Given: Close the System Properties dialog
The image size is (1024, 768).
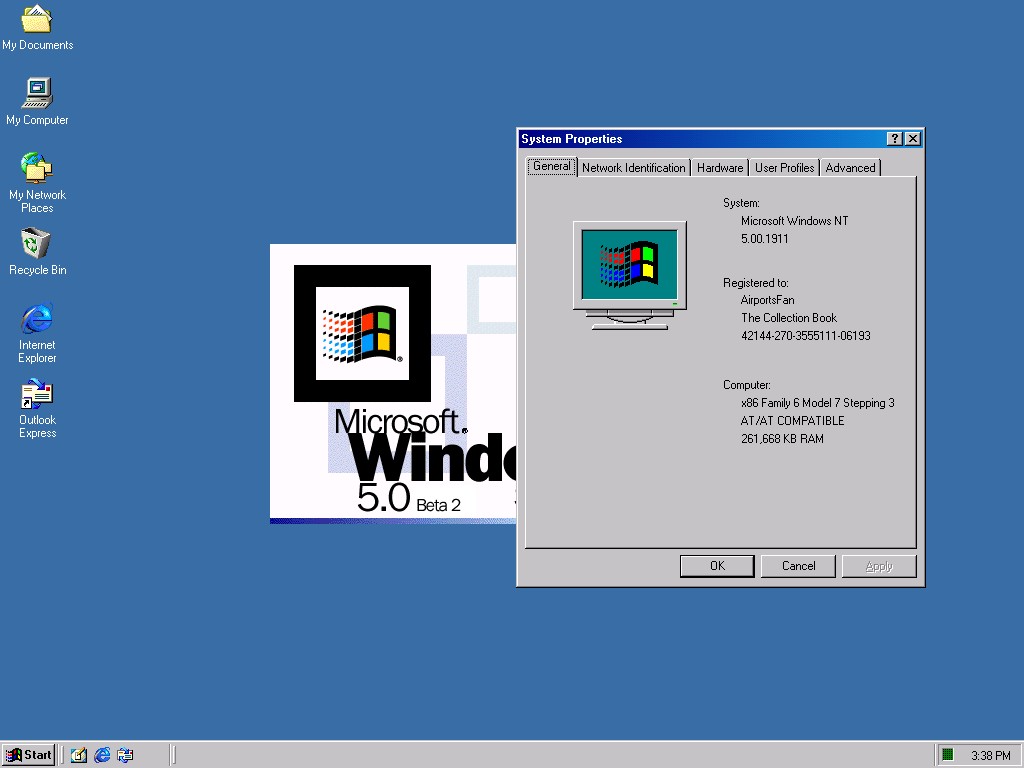Looking at the screenshot, I should click(913, 138).
